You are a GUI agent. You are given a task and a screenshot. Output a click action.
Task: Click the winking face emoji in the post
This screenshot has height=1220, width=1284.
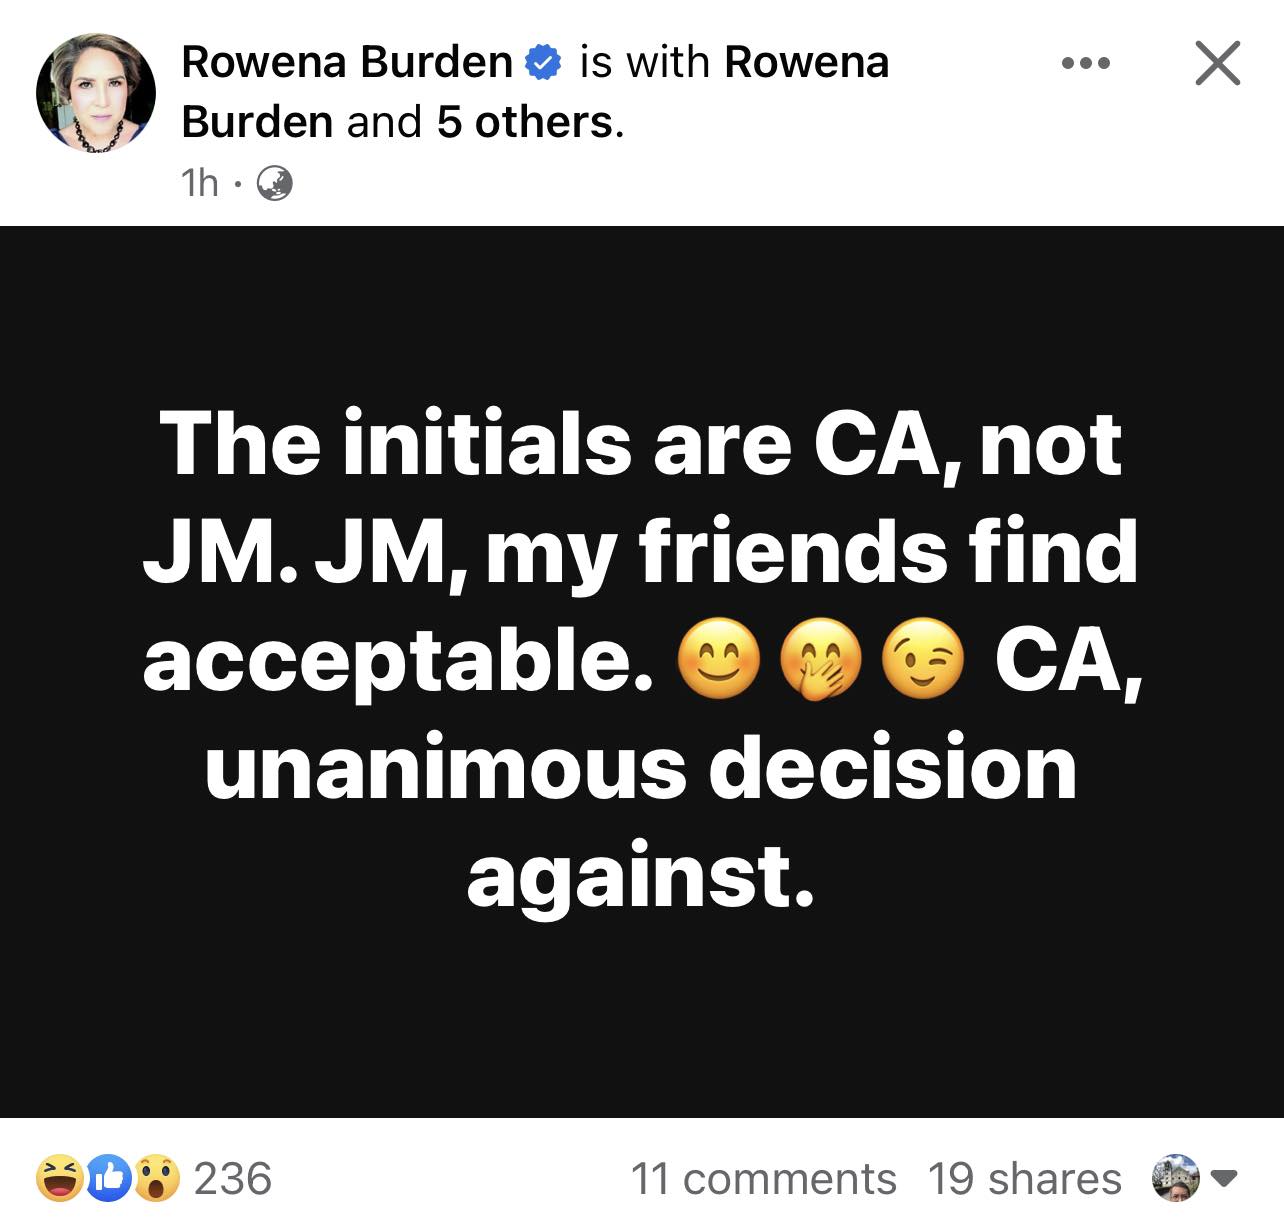click(x=923, y=660)
